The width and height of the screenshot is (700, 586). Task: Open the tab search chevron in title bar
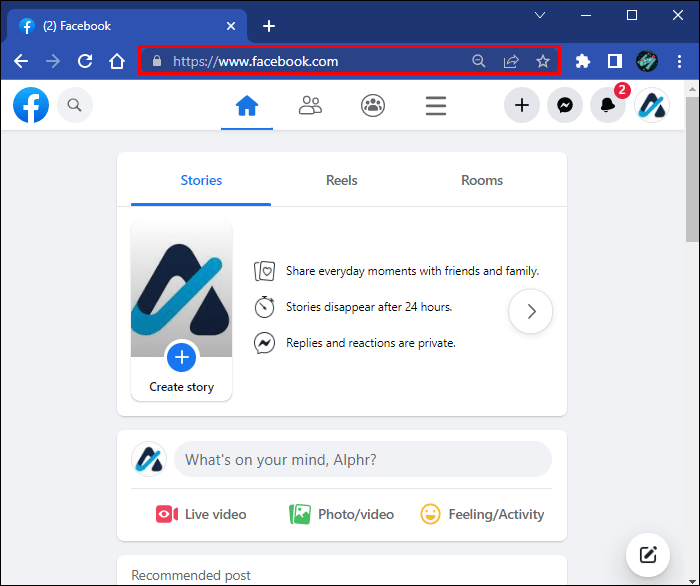coord(540,16)
